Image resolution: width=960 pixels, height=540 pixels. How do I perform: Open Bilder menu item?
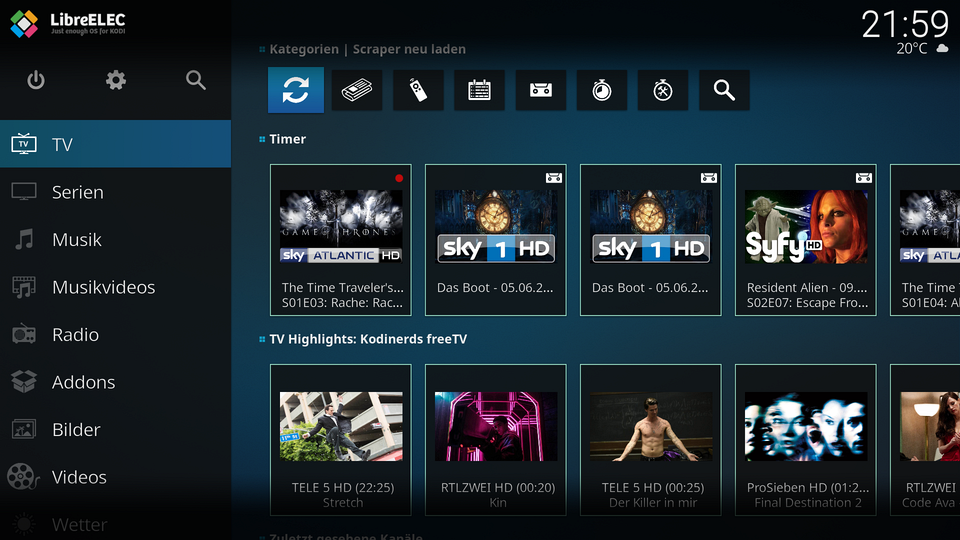tap(116, 429)
